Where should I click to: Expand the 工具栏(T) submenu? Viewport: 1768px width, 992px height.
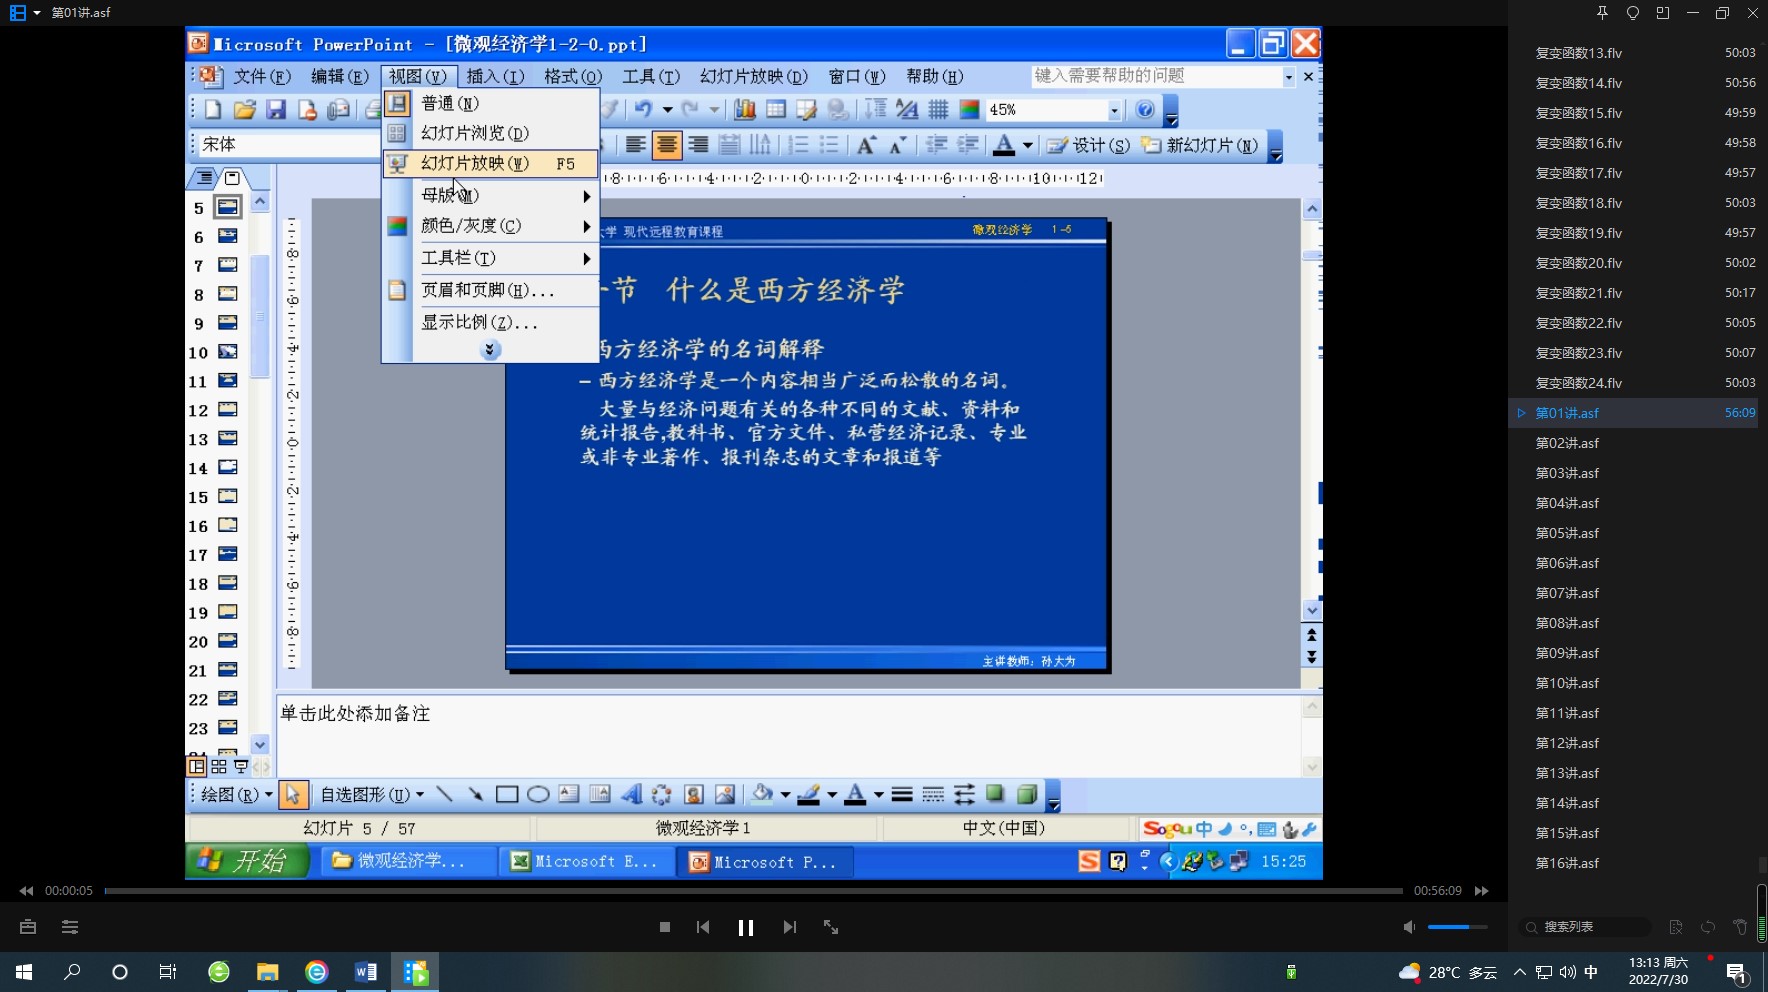[x=491, y=258]
